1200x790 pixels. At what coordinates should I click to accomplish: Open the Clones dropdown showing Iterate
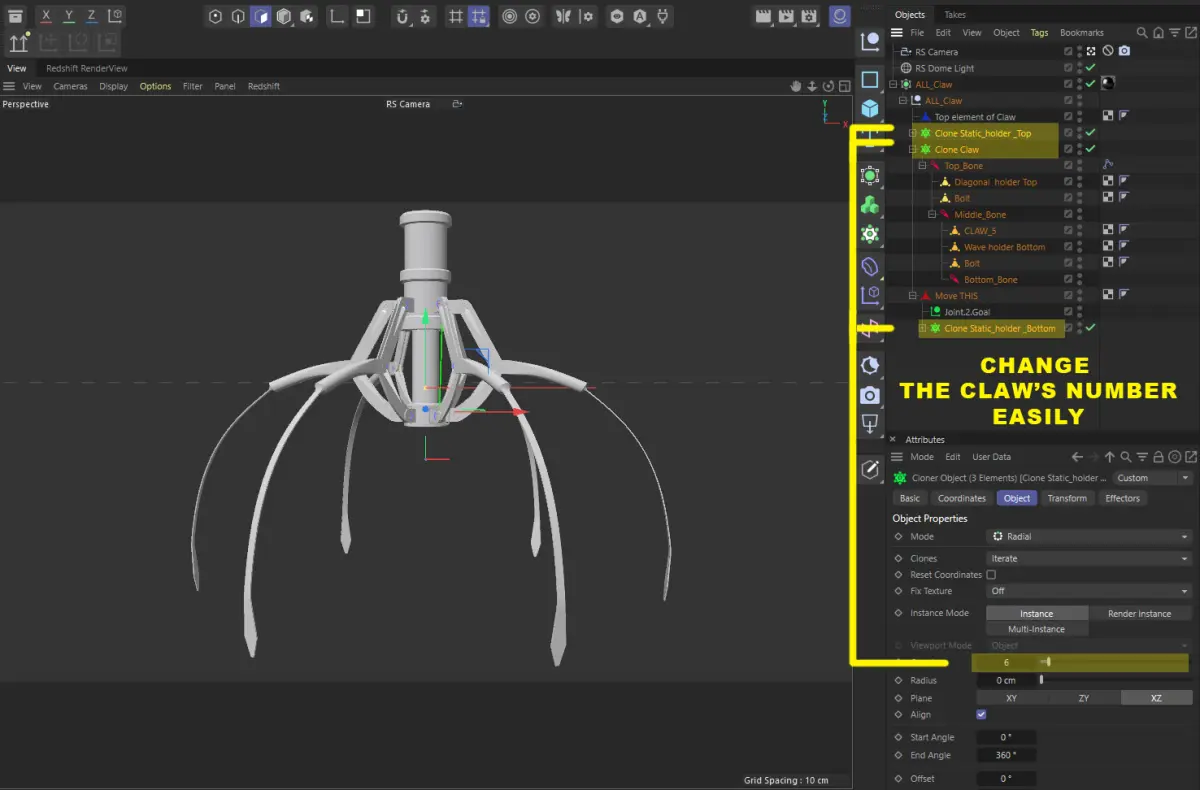pyautogui.click(x=1090, y=559)
